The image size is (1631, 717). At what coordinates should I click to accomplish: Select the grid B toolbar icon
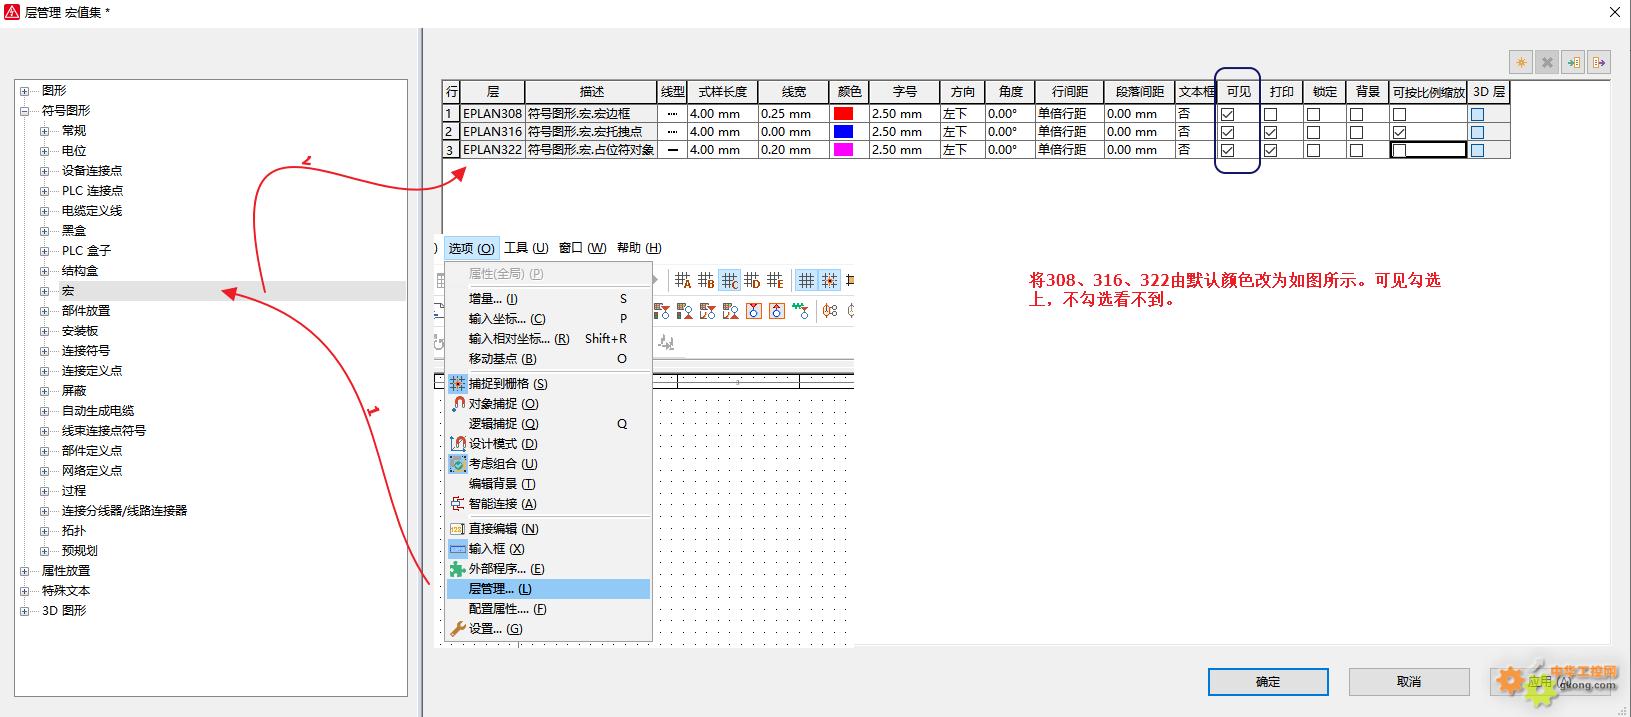[706, 281]
